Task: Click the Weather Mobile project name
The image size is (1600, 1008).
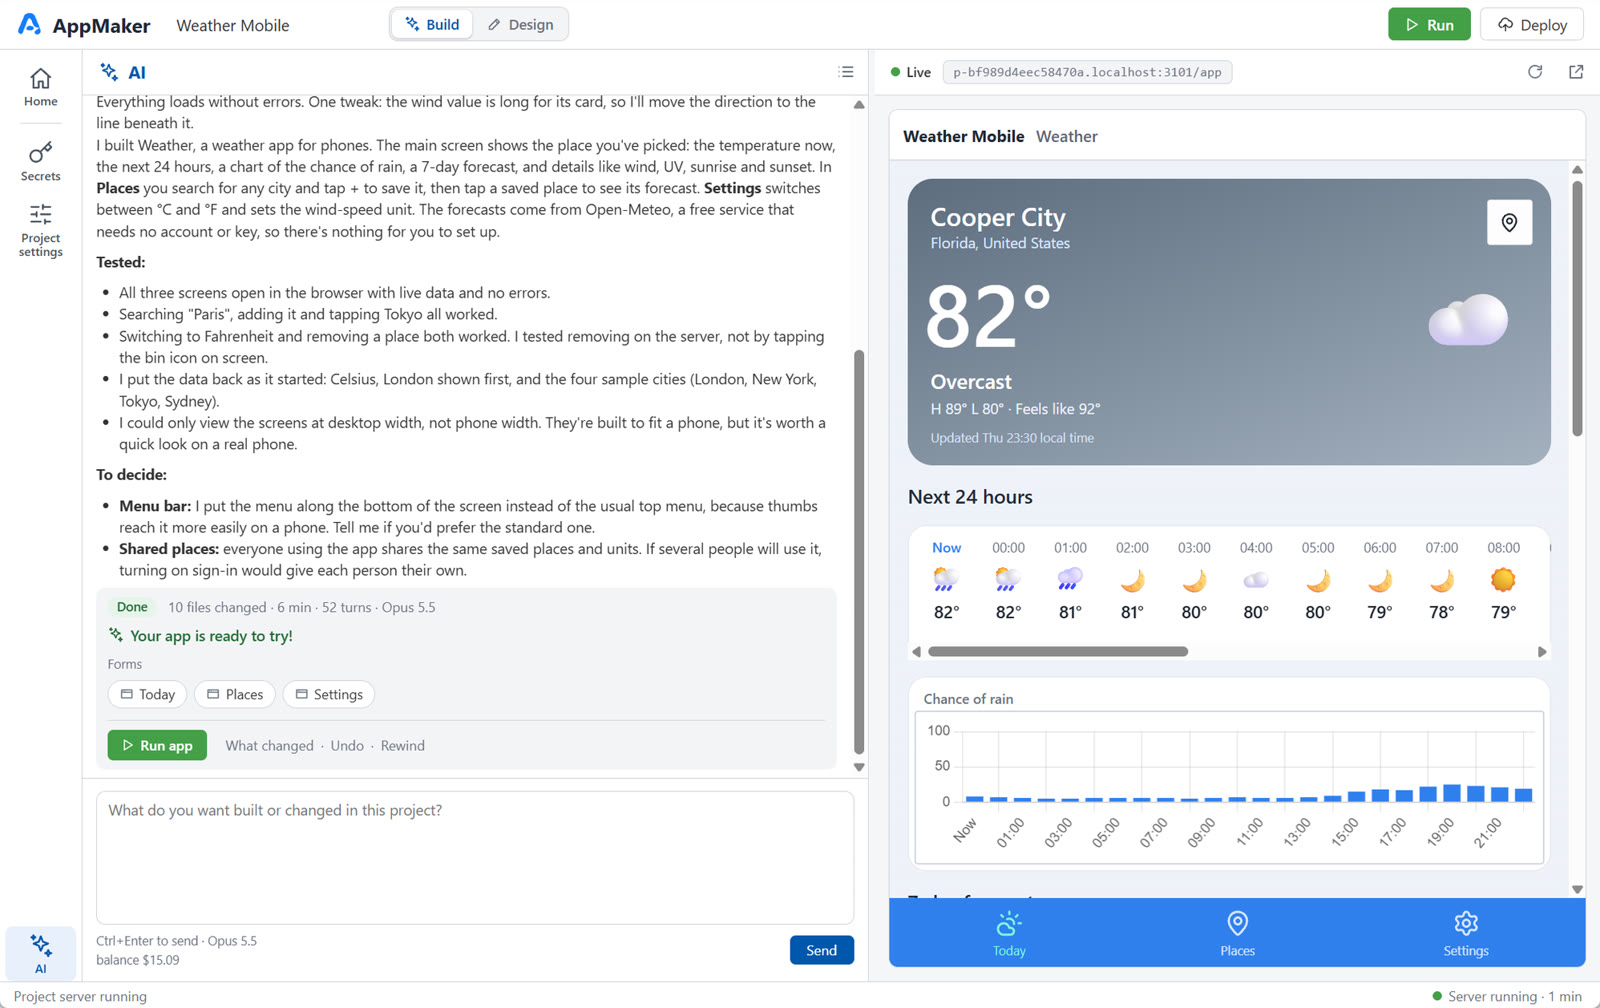Action: (233, 25)
